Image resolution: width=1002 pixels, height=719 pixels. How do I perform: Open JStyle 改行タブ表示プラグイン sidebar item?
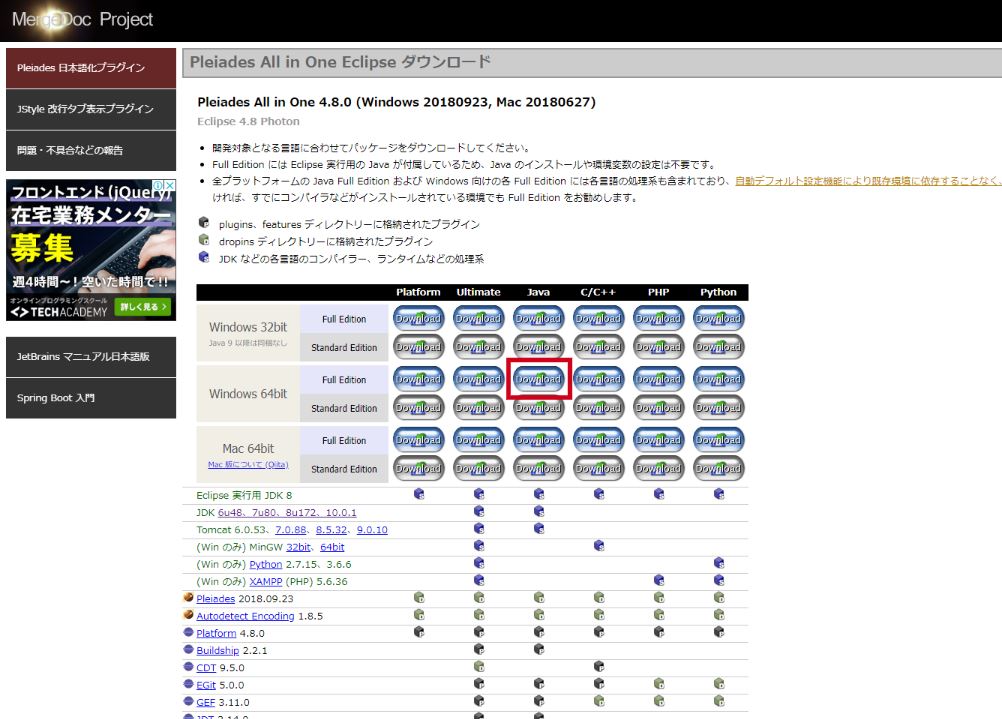[x=91, y=109]
